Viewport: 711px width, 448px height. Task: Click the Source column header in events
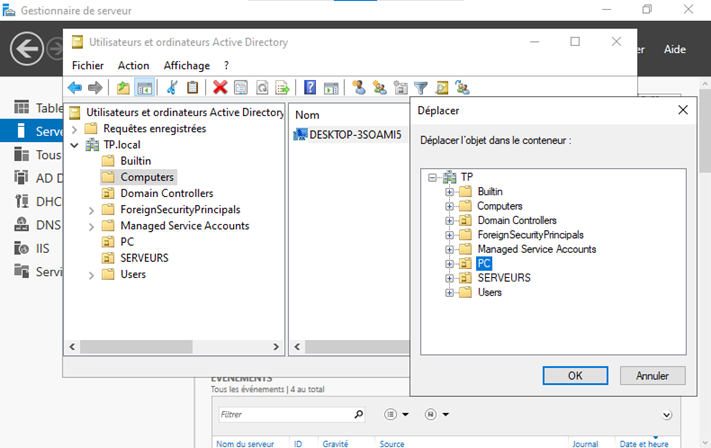392,443
